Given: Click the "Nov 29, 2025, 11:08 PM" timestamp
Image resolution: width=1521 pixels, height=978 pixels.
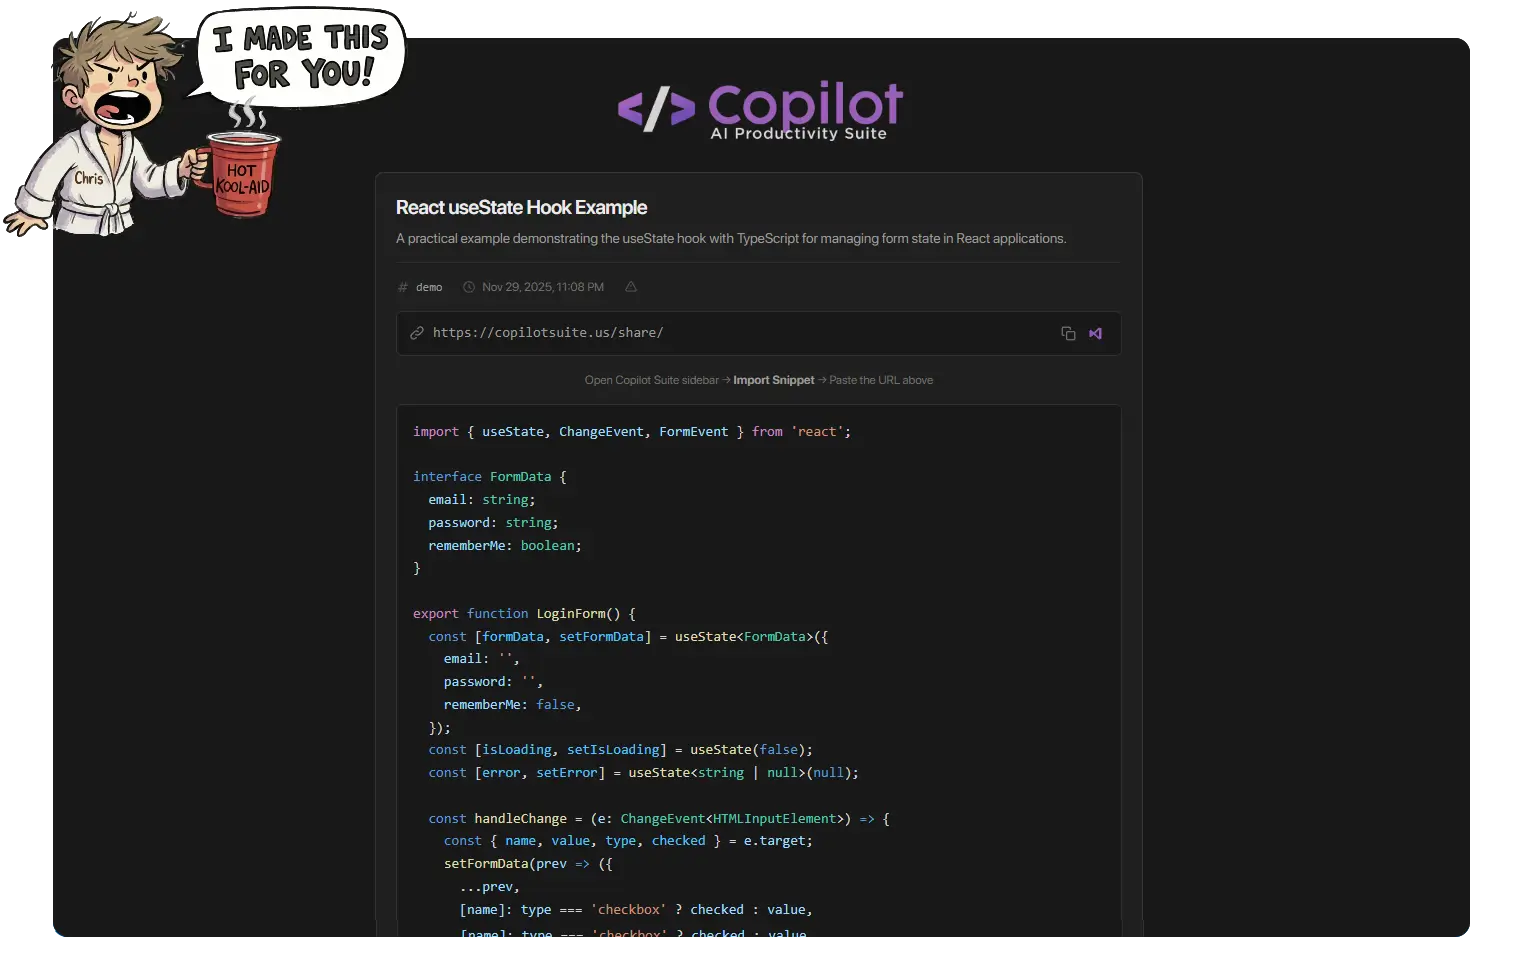Looking at the screenshot, I should [543, 287].
